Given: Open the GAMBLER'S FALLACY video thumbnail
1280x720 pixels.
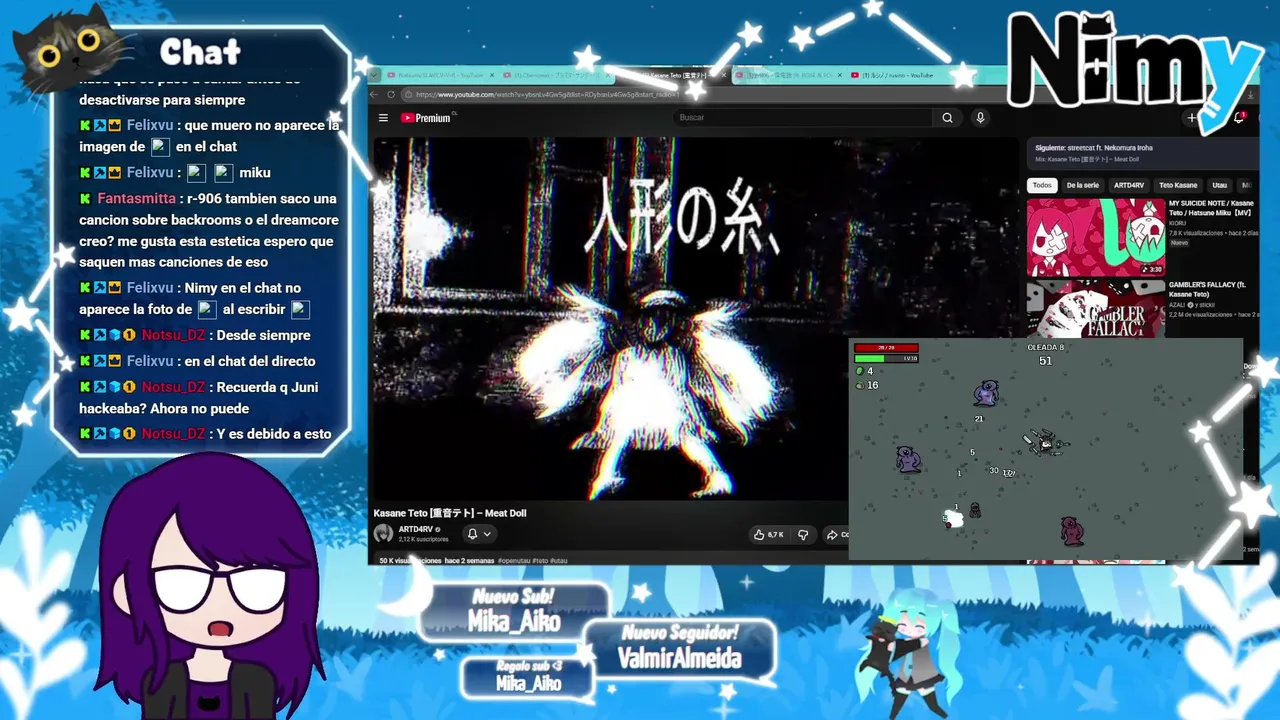Looking at the screenshot, I should click(1096, 309).
